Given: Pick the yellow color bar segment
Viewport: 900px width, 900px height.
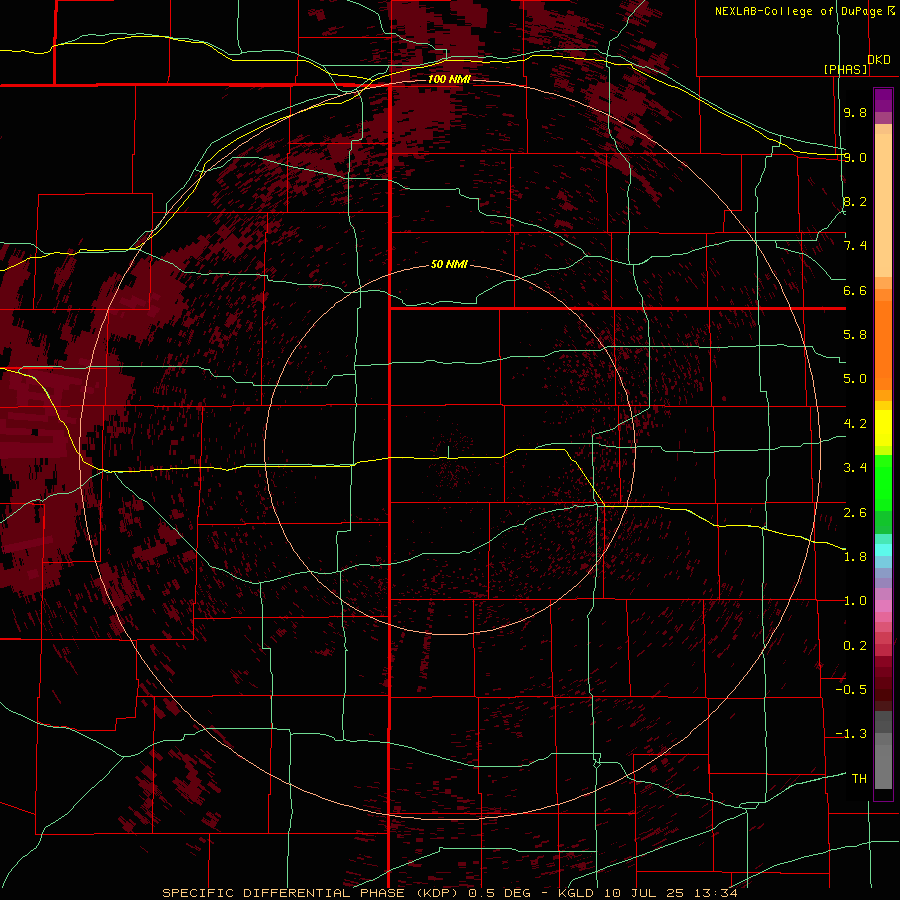Looking at the screenshot, I should (x=883, y=428).
